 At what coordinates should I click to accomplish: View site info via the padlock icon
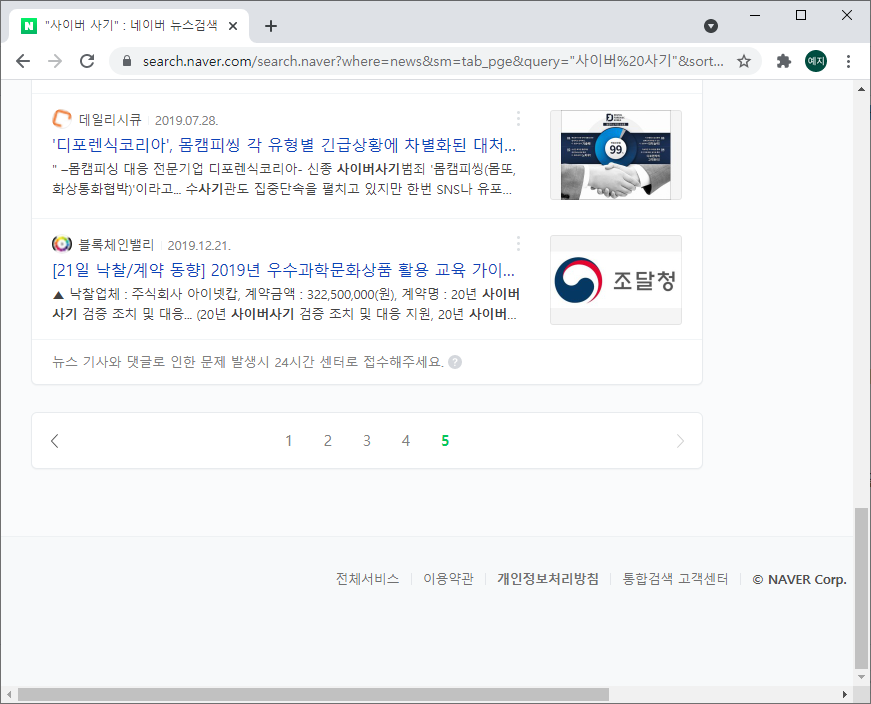click(x=127, y=61)
